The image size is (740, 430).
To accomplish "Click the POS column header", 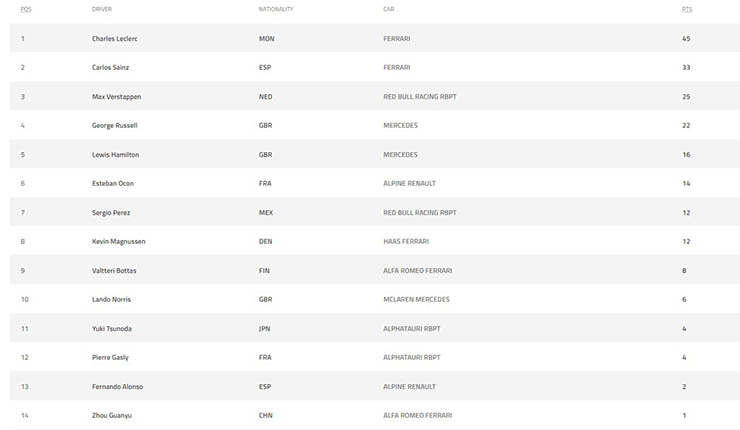I will point(26,9).
